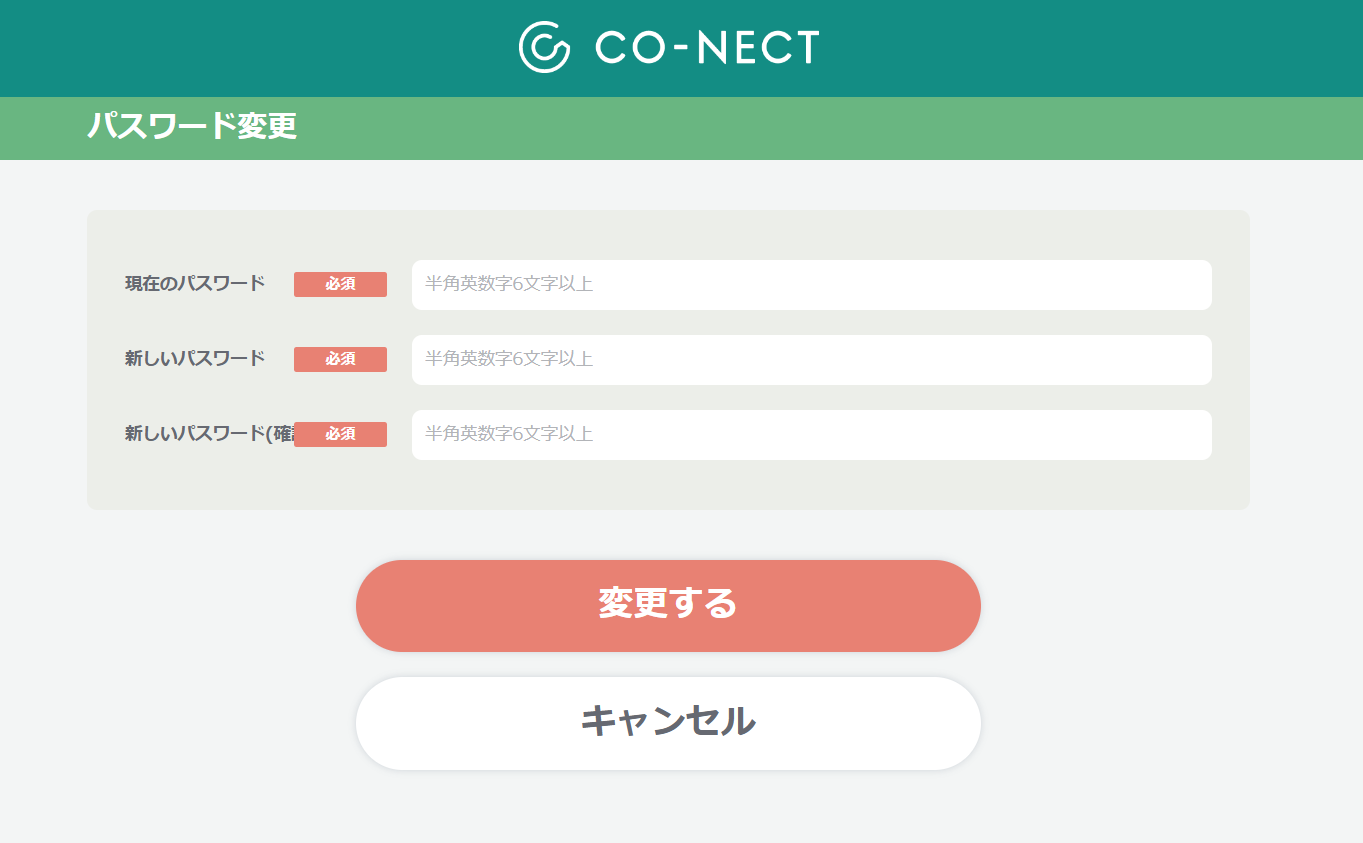Click the 変更する button
The image size is (1363, 843).
(x=668, y=606)
